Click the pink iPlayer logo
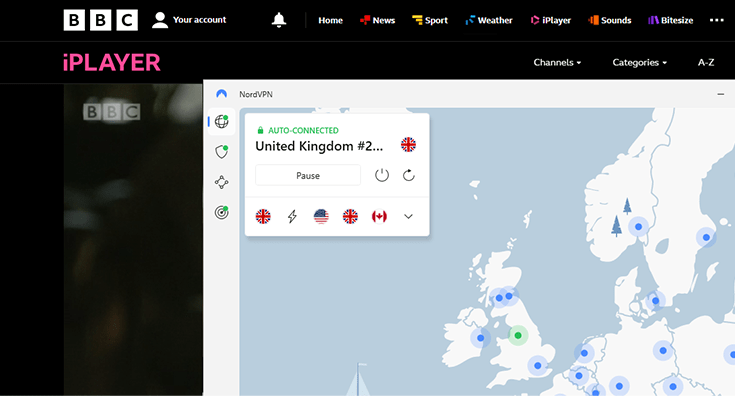 click(x=112, y=62)
